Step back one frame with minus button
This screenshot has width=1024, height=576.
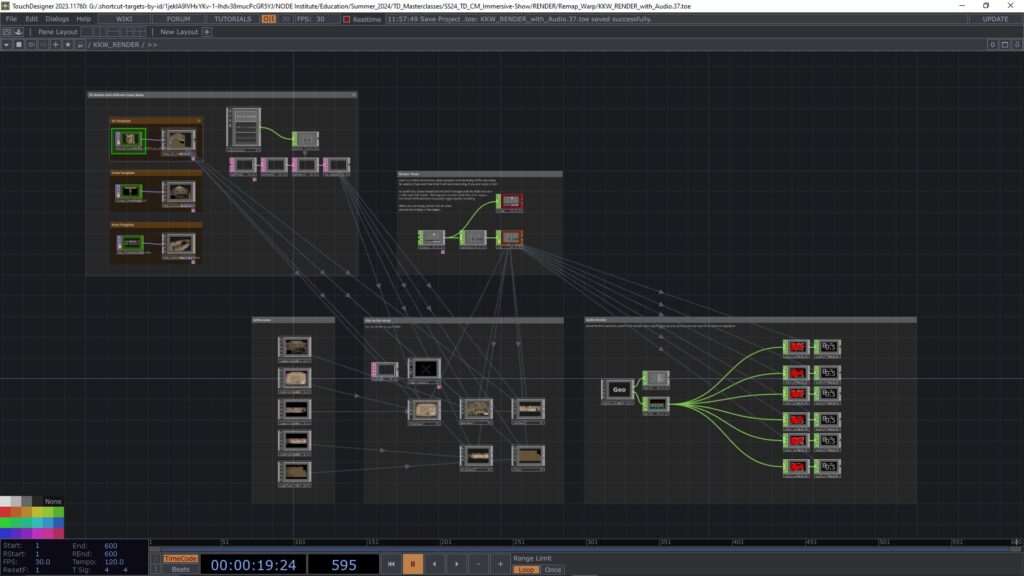pyautogui.click(x=479, y=565)
